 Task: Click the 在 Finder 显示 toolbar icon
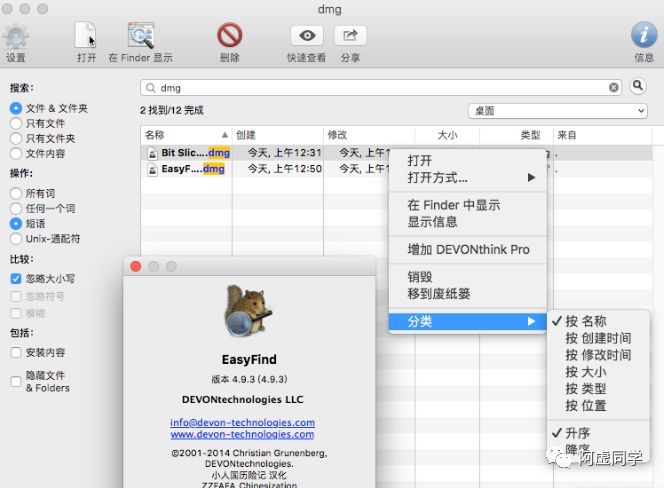tap(141, 35)
